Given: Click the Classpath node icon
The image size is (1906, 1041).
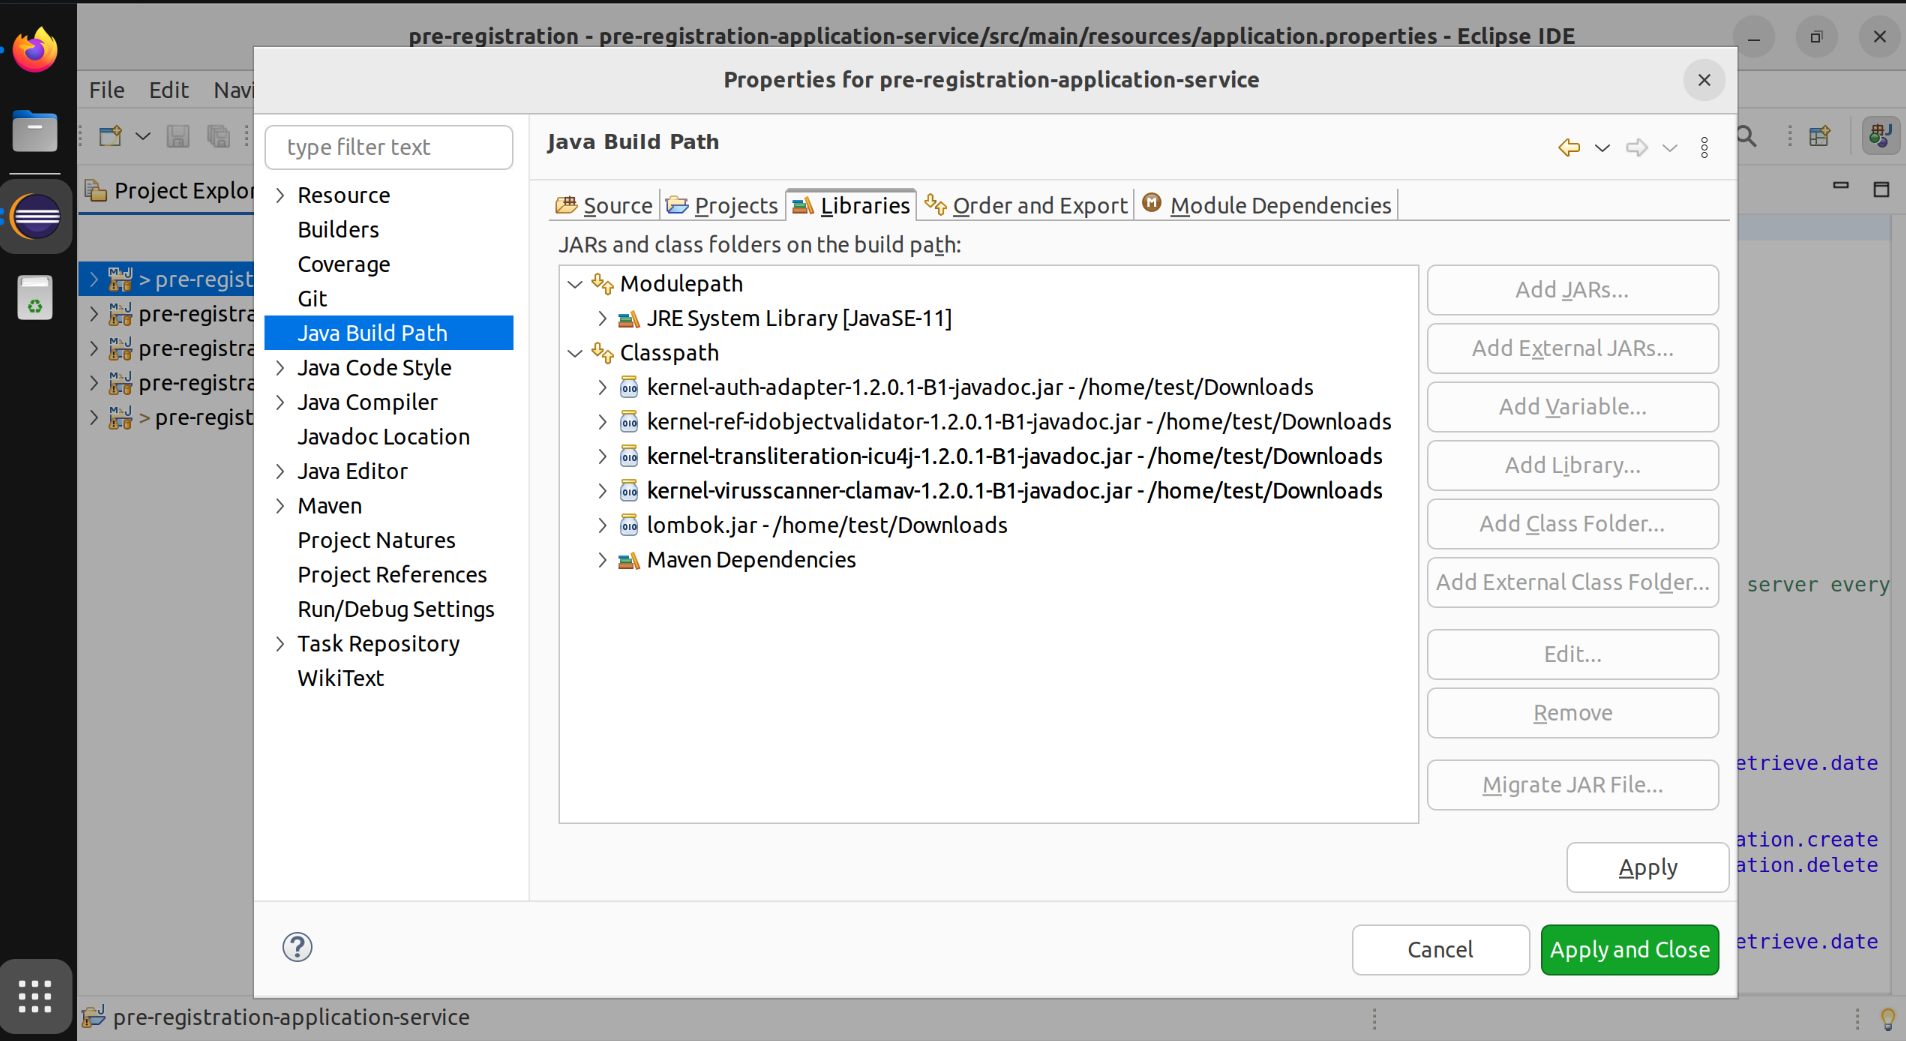Looking at the screenshot, I should click(x=602, y=353).
